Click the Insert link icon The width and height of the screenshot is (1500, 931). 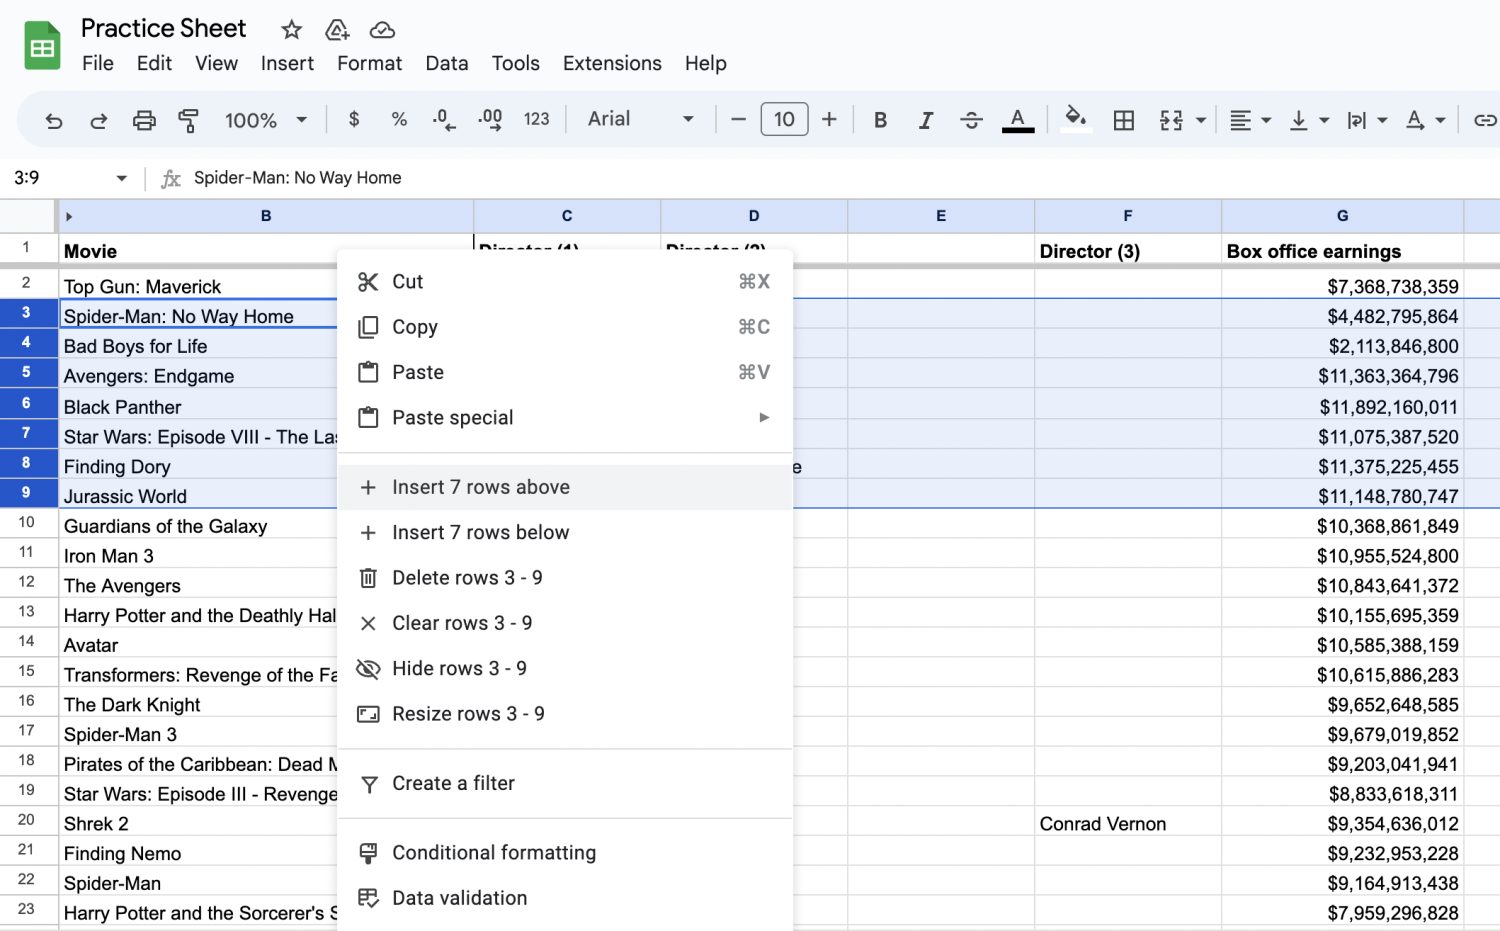click(1485, 120)
